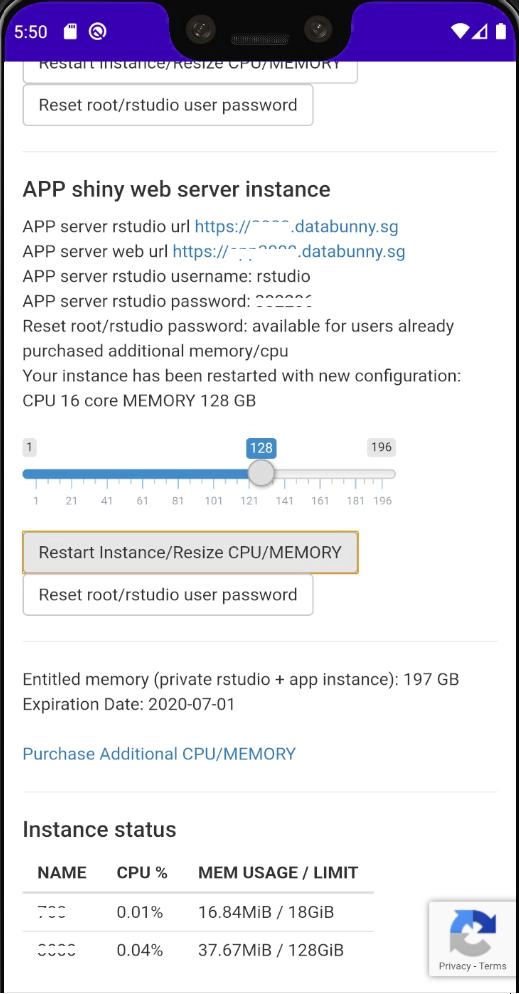Tap the battery icon in status bar
The image size is (519, 994).
(501, 31)
